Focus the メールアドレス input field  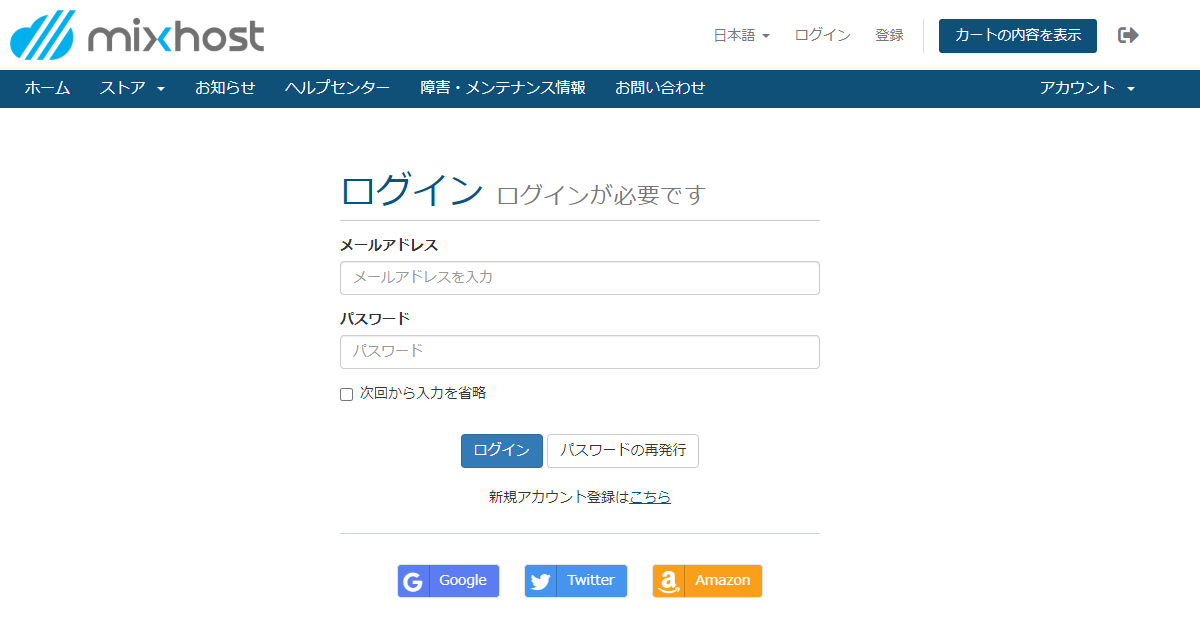[x=580, y=278]
